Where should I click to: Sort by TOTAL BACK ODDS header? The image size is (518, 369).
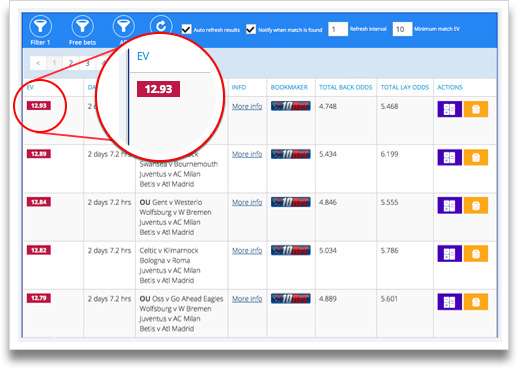click(x=345, y=87)
